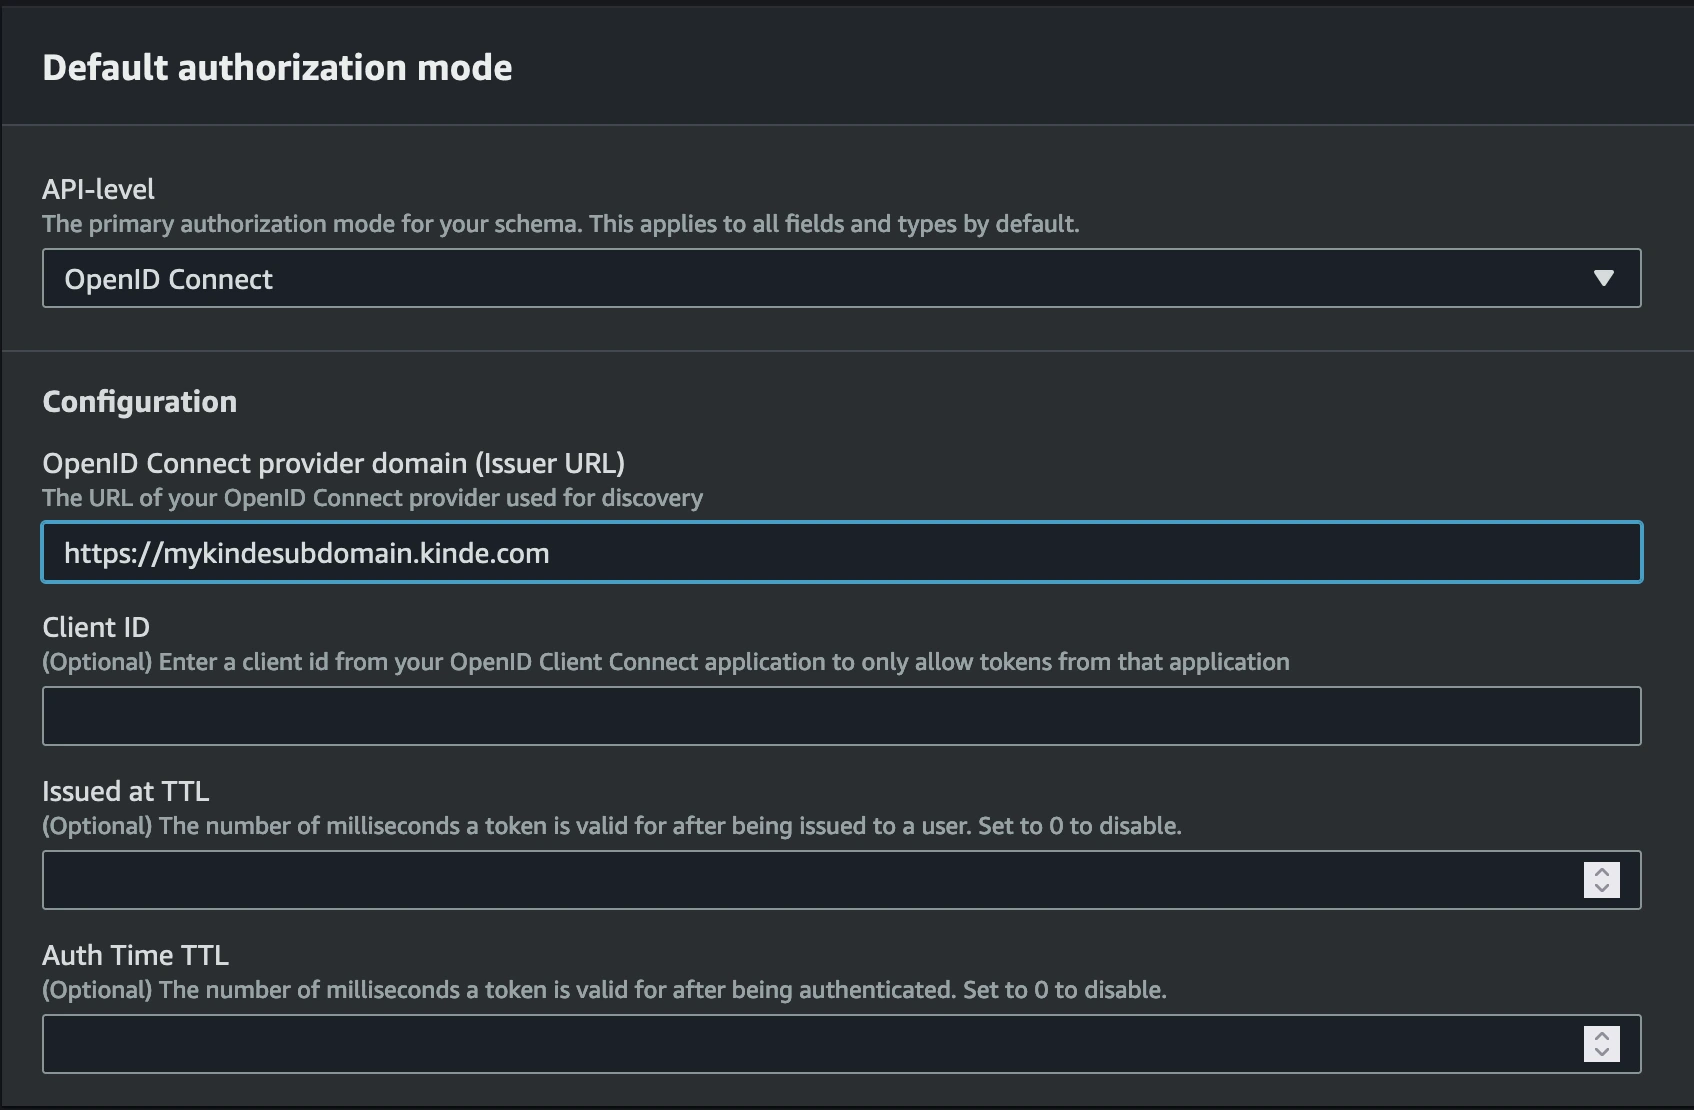Increment Auth Time TTL using up arrow
1694x1110 pixels.
coord(1601,1036)
